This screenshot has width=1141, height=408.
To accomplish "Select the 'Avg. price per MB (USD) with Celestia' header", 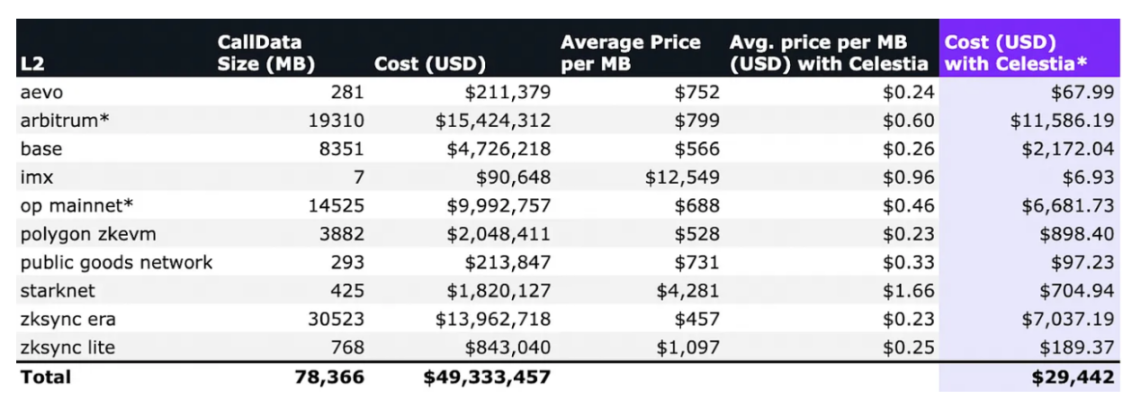I will tap(833, 53).
